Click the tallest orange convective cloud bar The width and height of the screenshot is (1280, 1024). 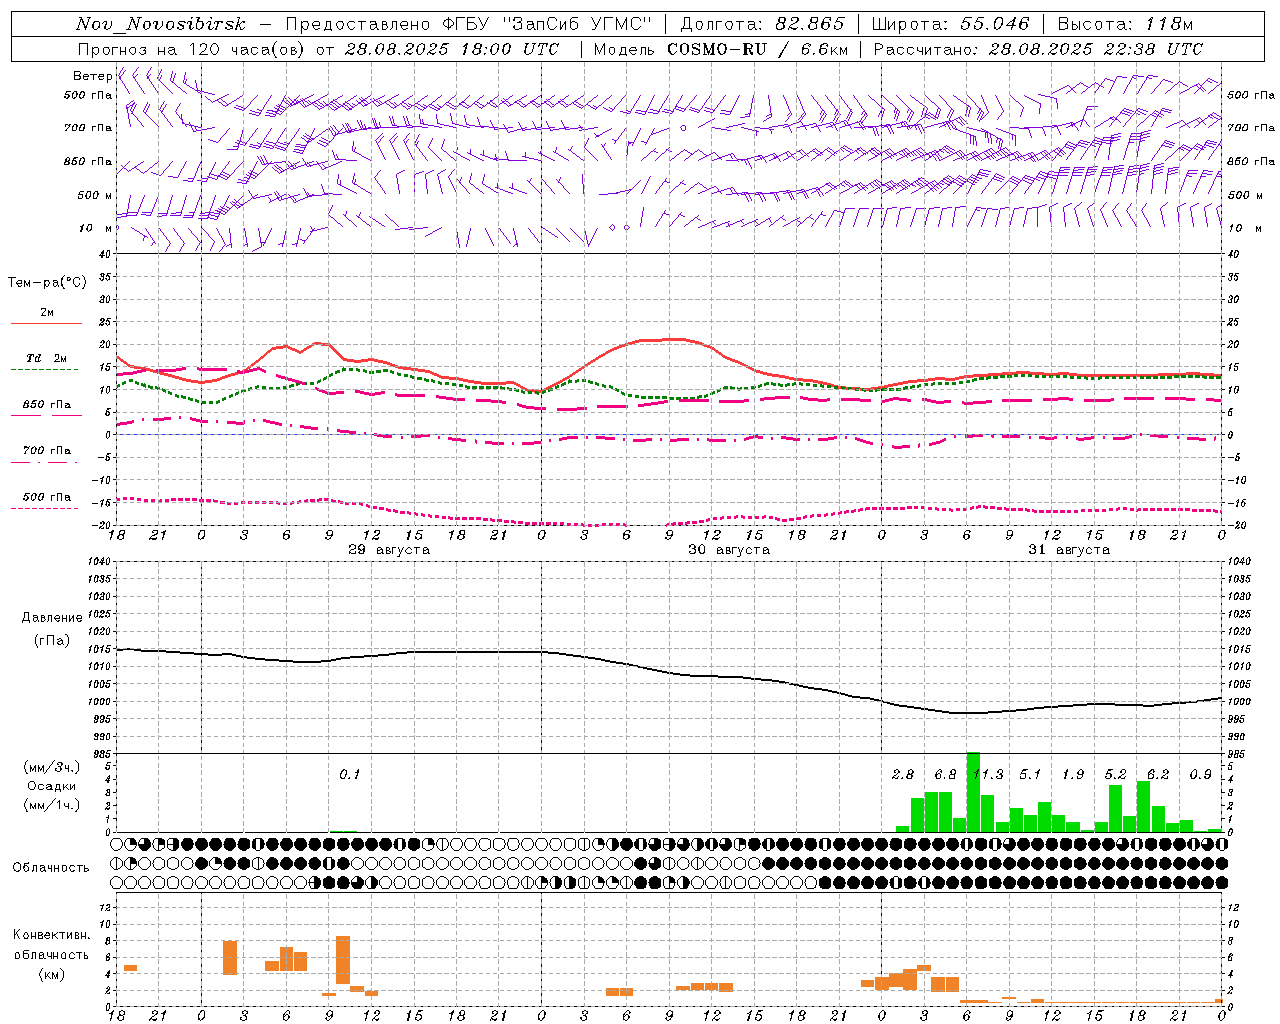pyautogui.click(x=343, y=960)
